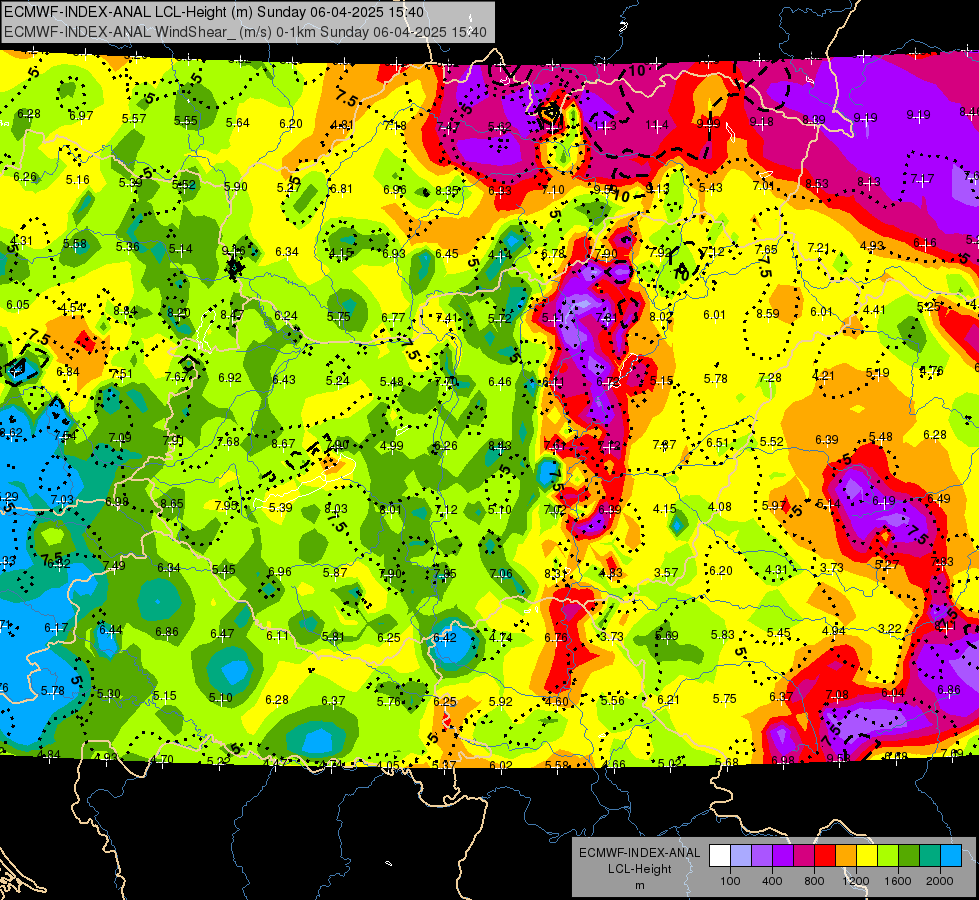Select the grid value 3.57

tap(666, 572)
